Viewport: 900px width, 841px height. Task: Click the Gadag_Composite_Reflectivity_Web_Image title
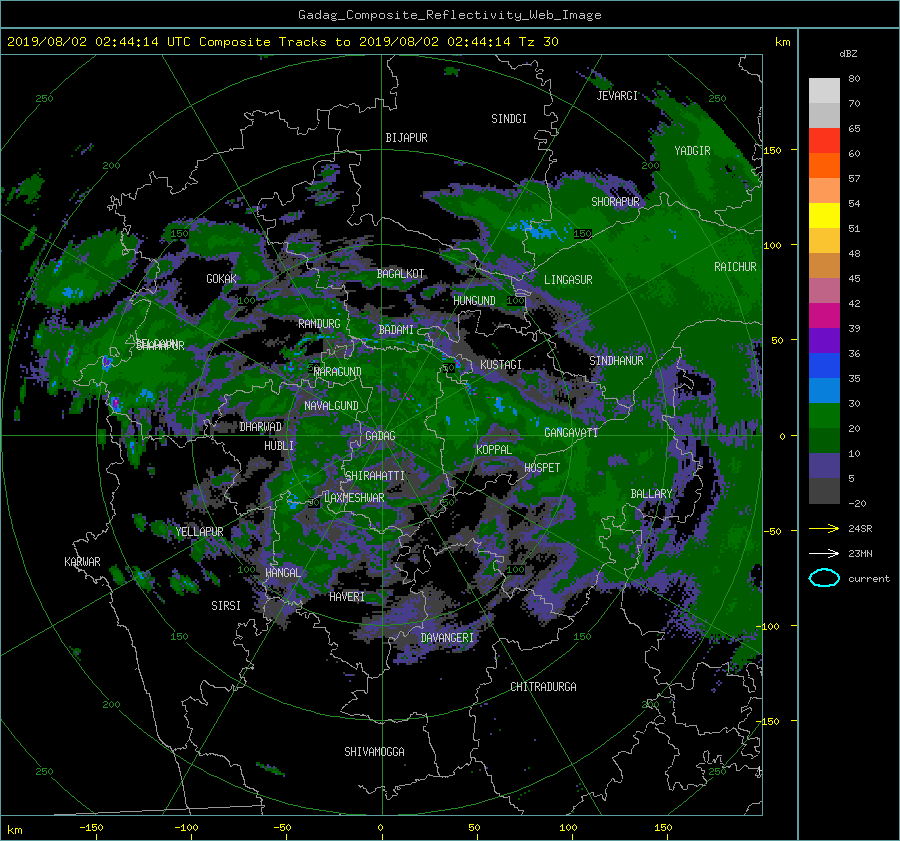coord(449,15)
